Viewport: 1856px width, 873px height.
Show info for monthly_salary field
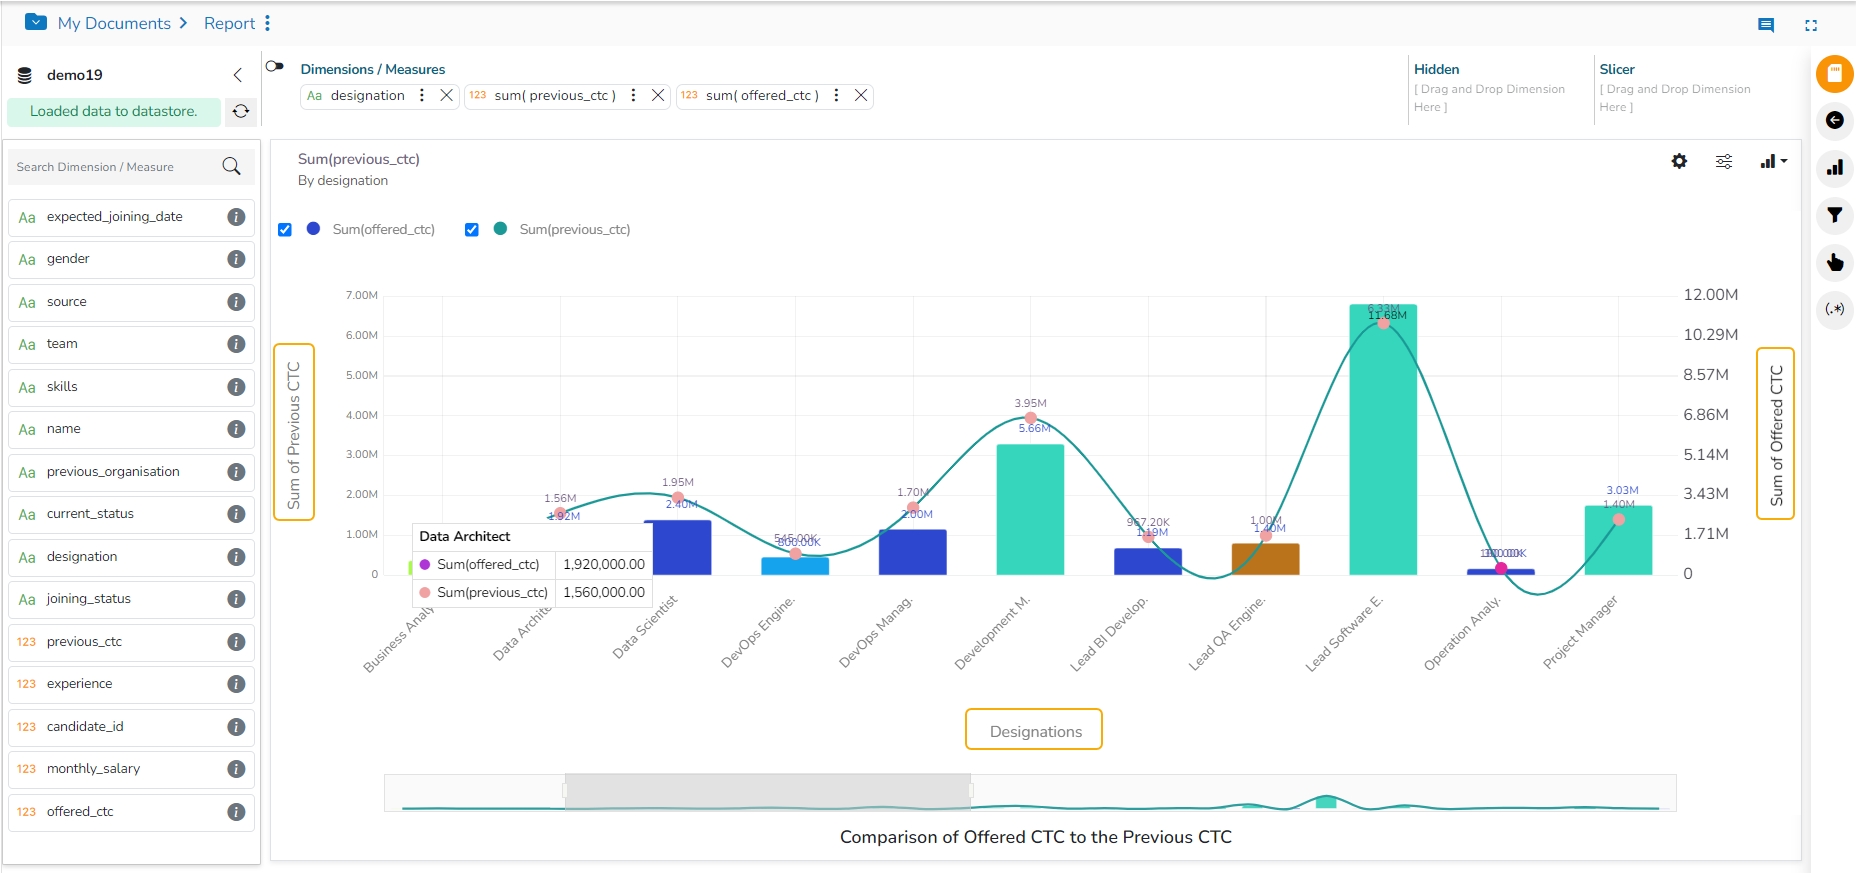(x=236, y=769)
